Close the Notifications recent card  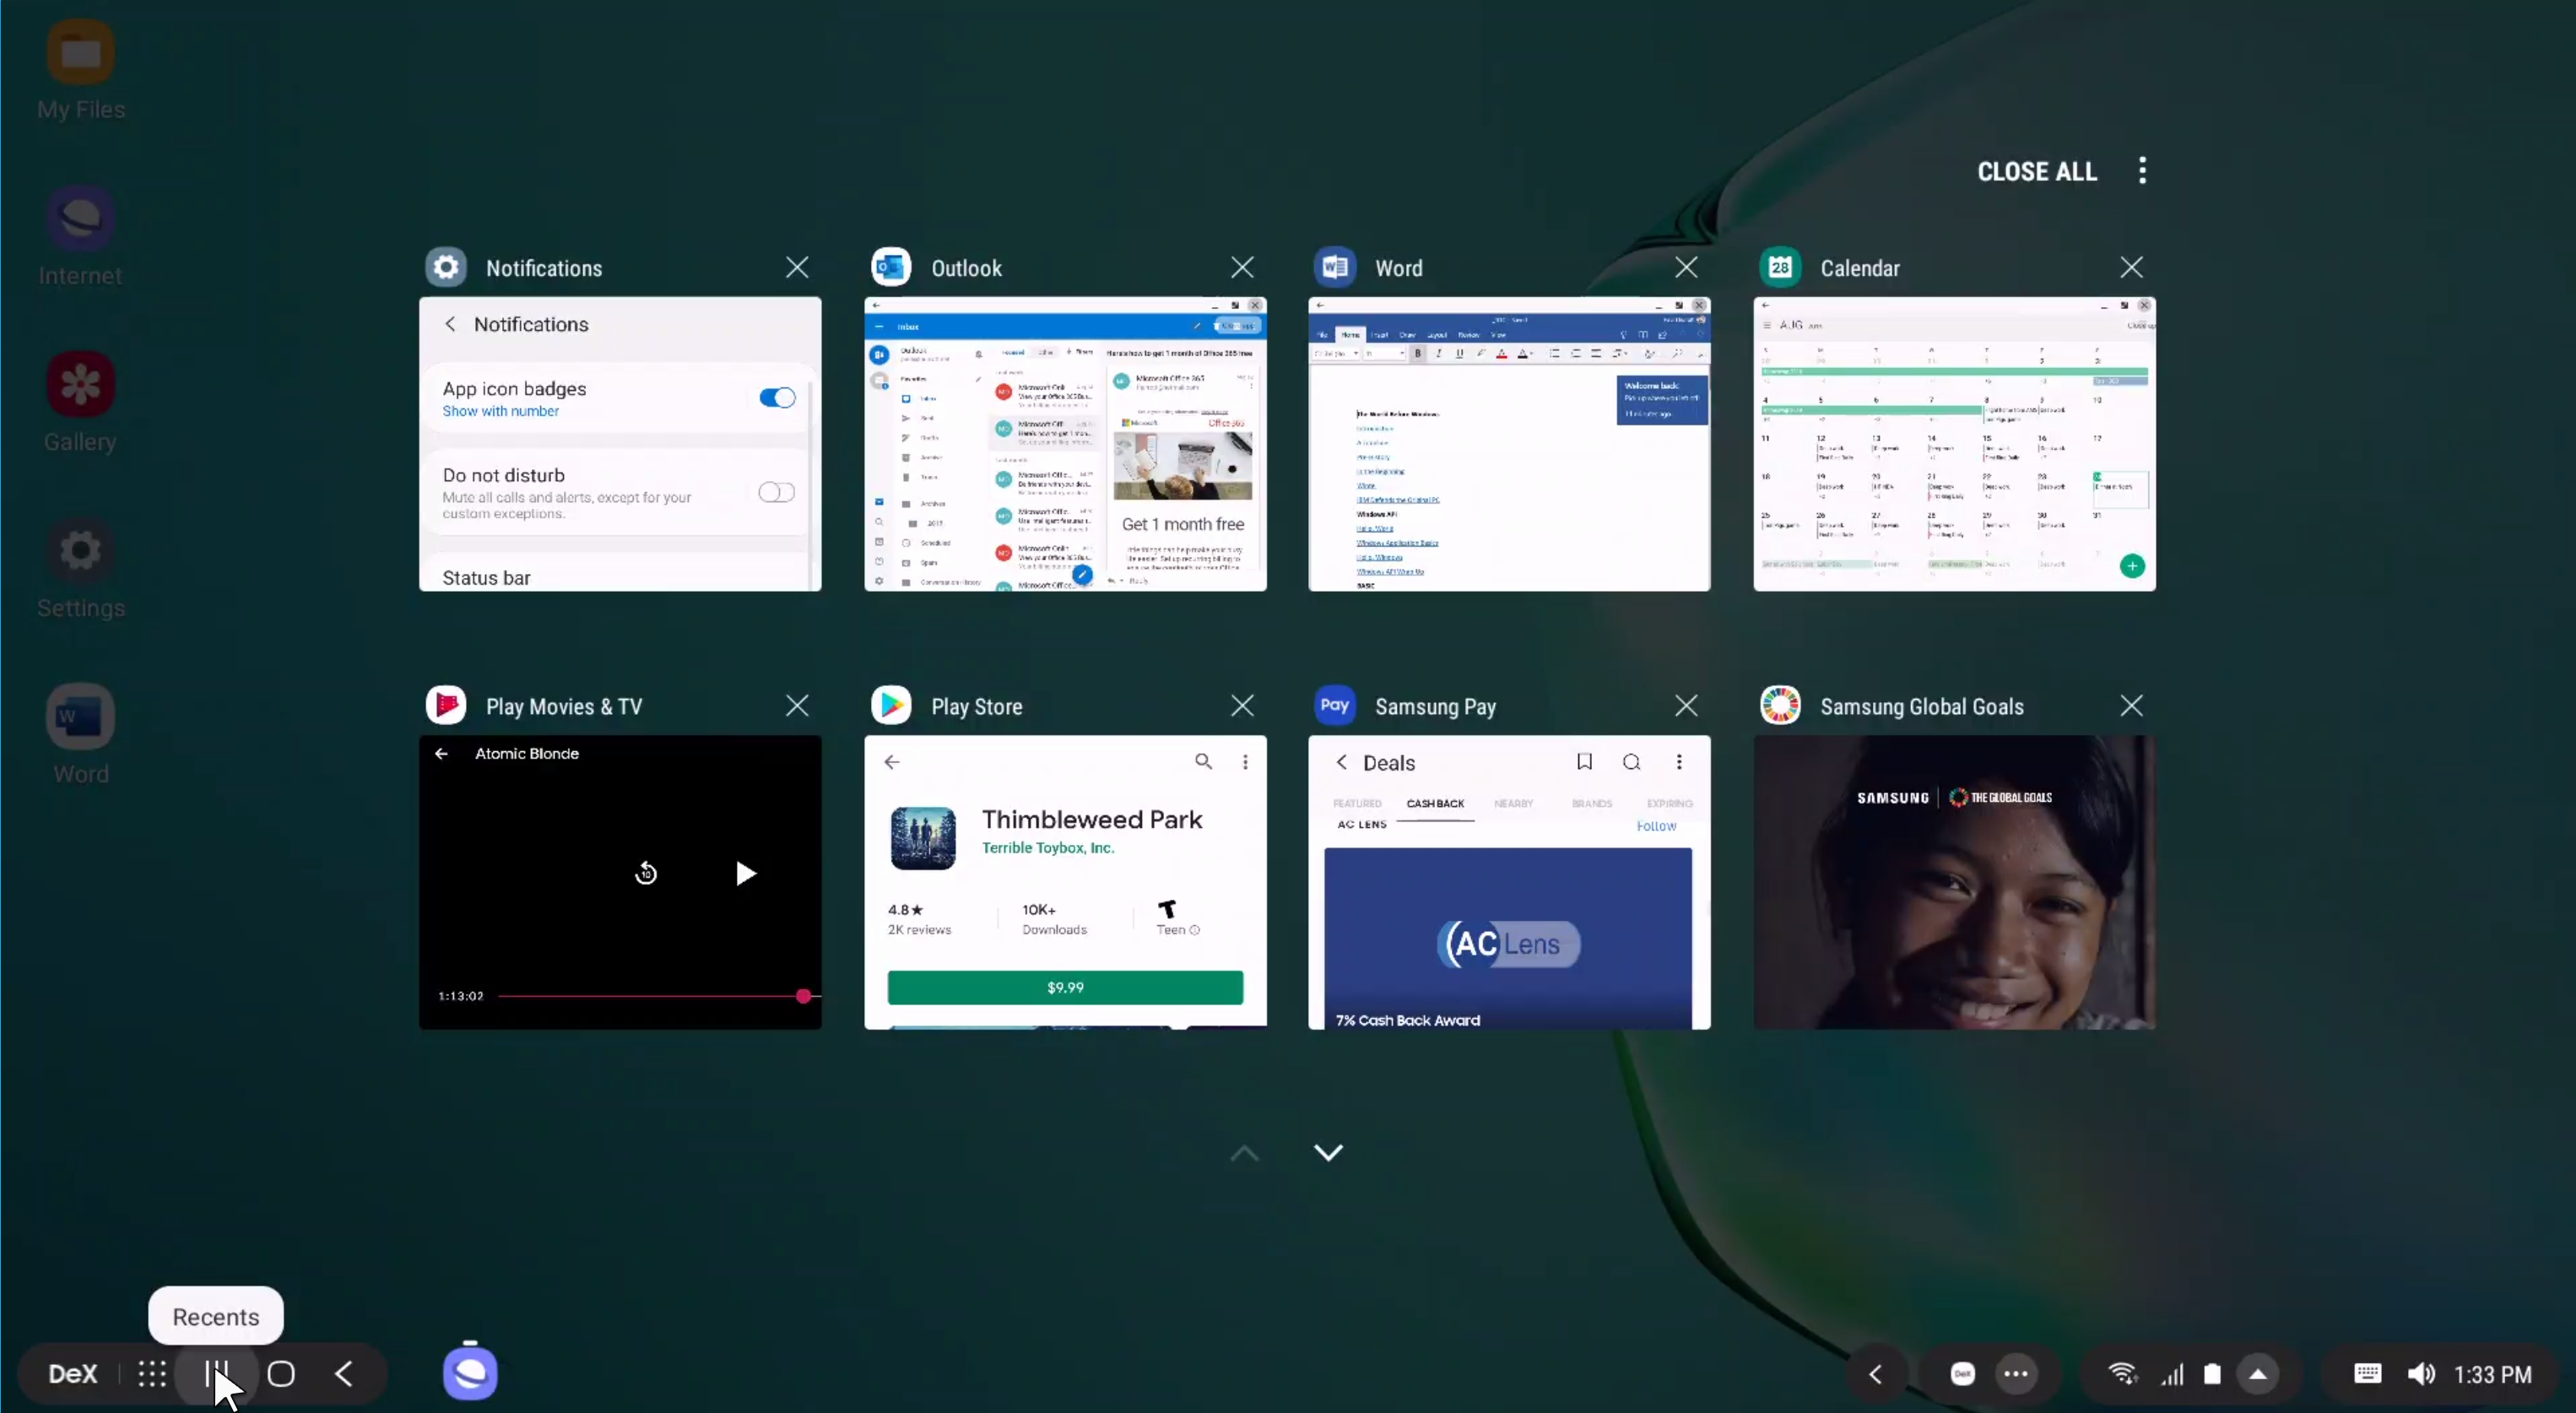point(797,267)
